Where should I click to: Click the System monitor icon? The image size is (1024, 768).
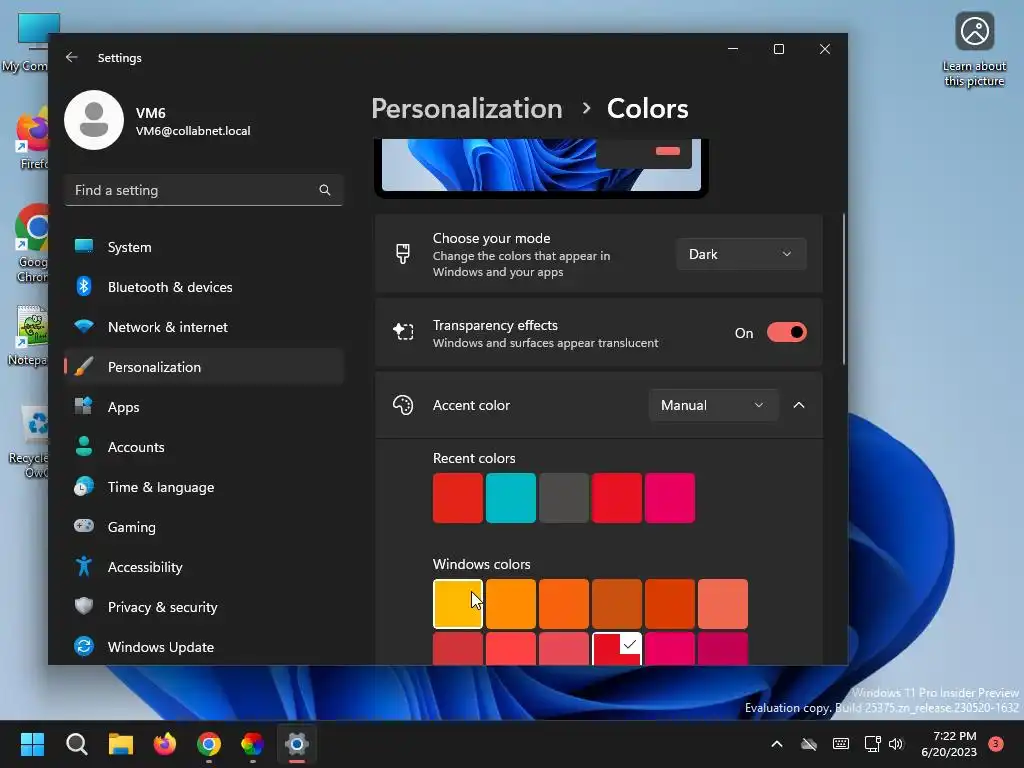(x=84, y=246)
